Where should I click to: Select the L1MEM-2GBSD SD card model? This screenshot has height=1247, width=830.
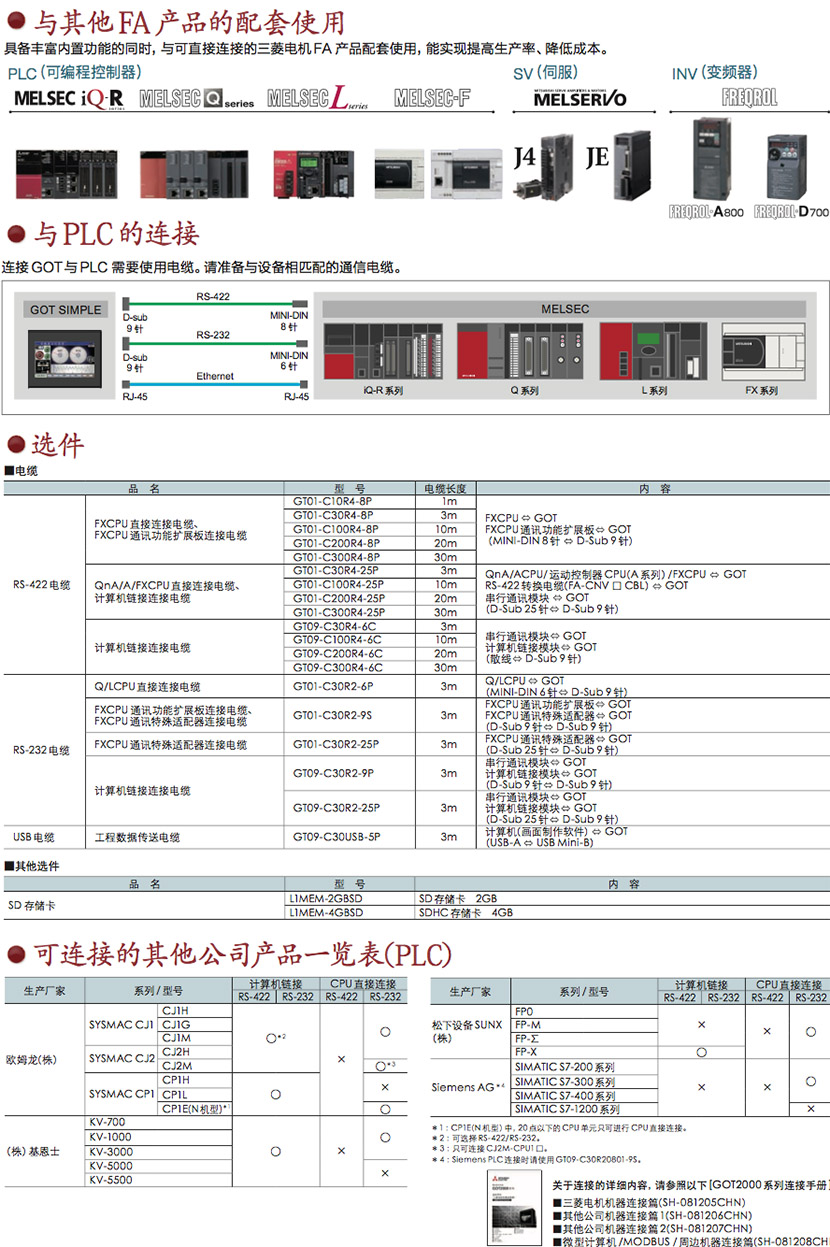(326, 899)
